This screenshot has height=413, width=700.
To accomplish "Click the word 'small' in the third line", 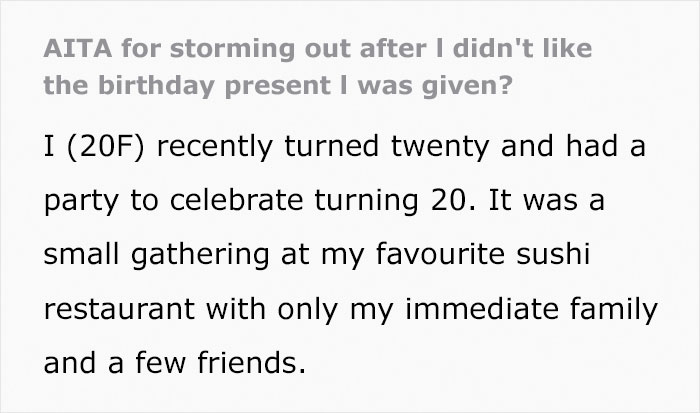I will point(82,254).
